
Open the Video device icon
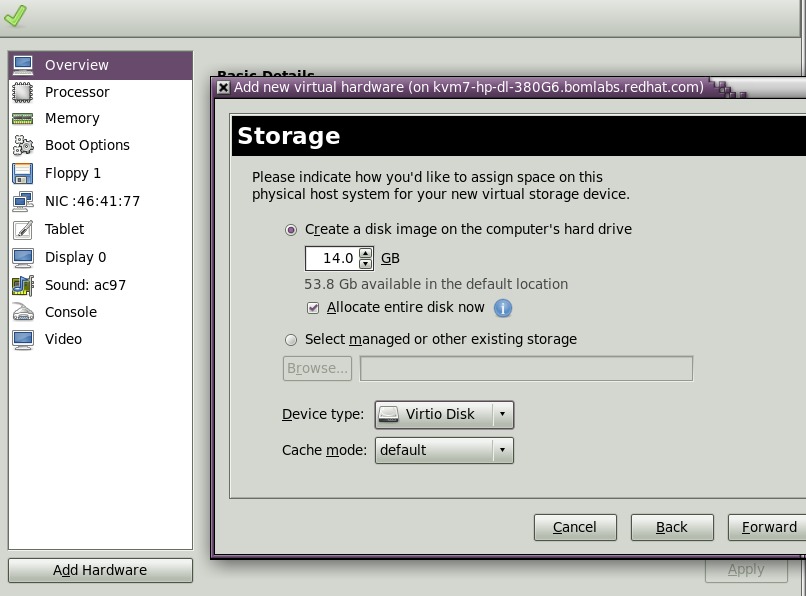22,339
